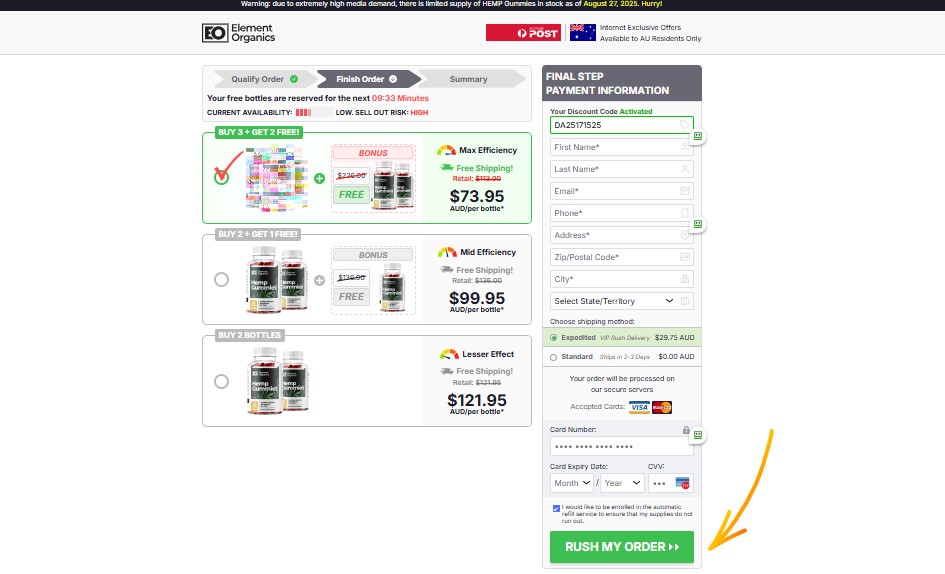The width and height of the screenshot is (945, 574).
Task: Click the Australia Post logo
Action: pyautogui.click(x=523, y=33)
